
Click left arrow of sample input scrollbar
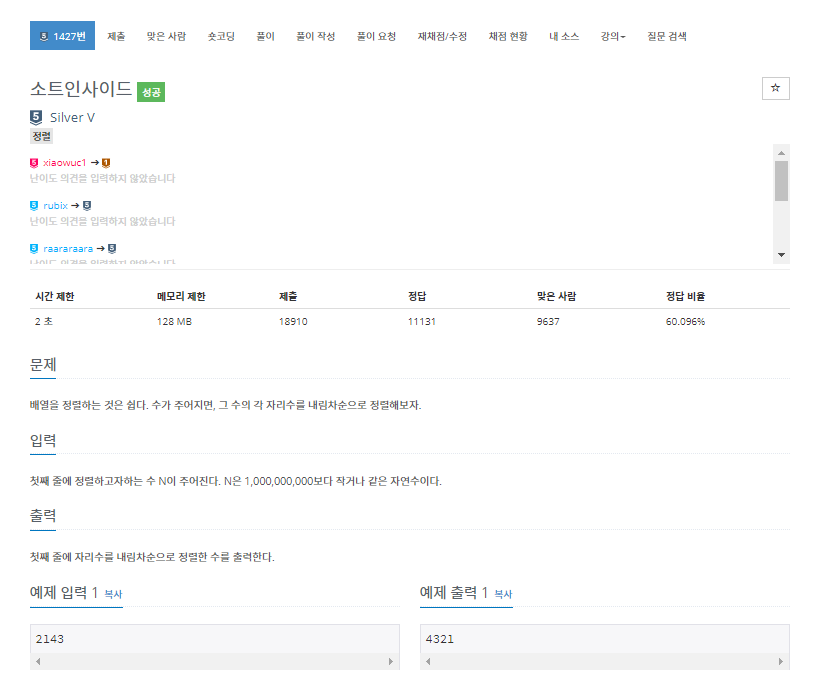(x=38, y=661)
